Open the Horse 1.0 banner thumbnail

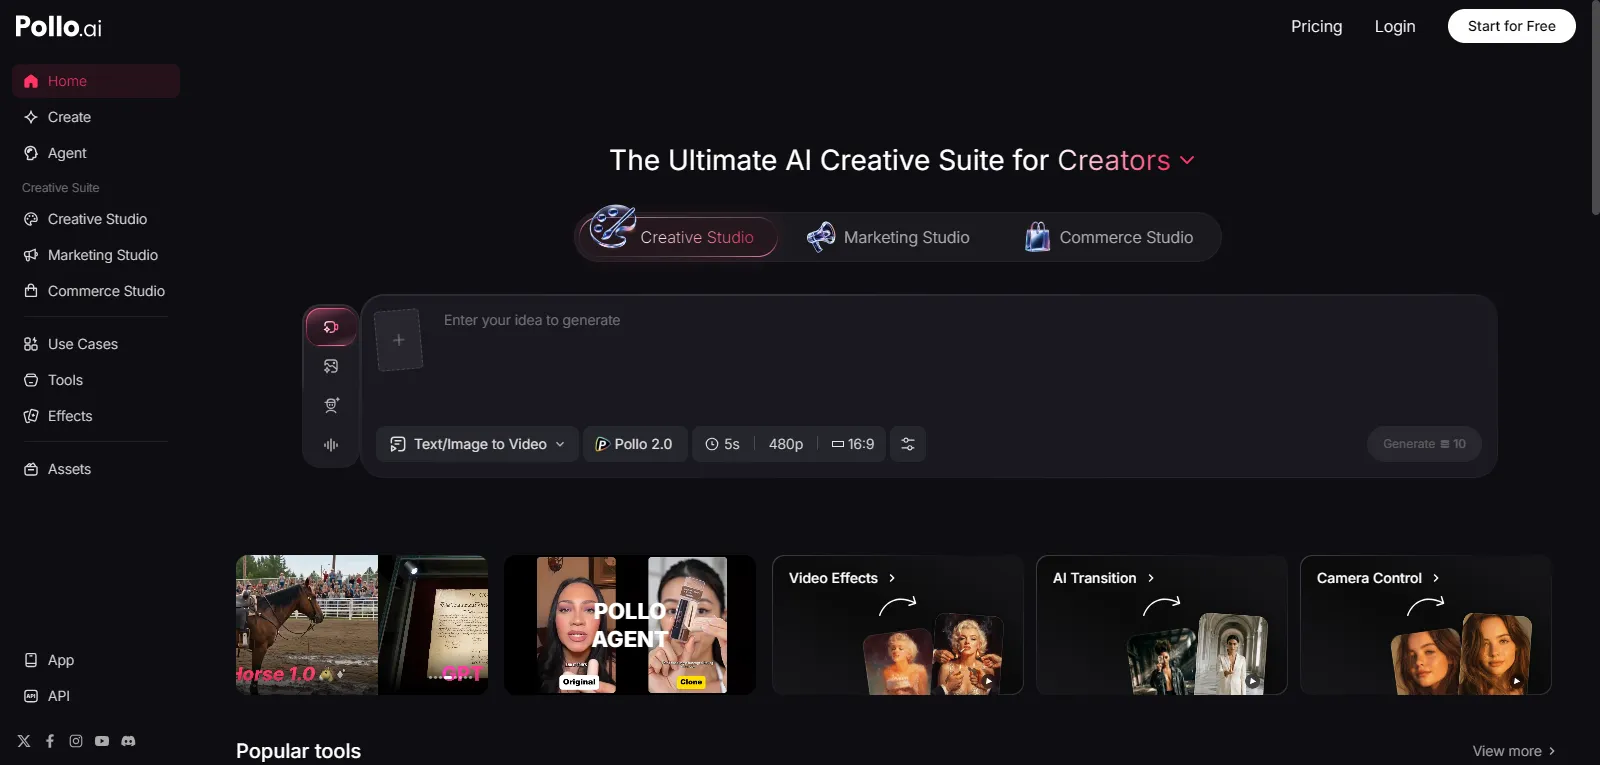(362, 625)
